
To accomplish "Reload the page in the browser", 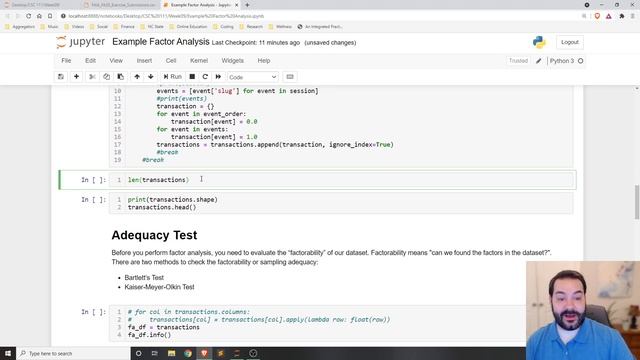I will pos(28,16).
